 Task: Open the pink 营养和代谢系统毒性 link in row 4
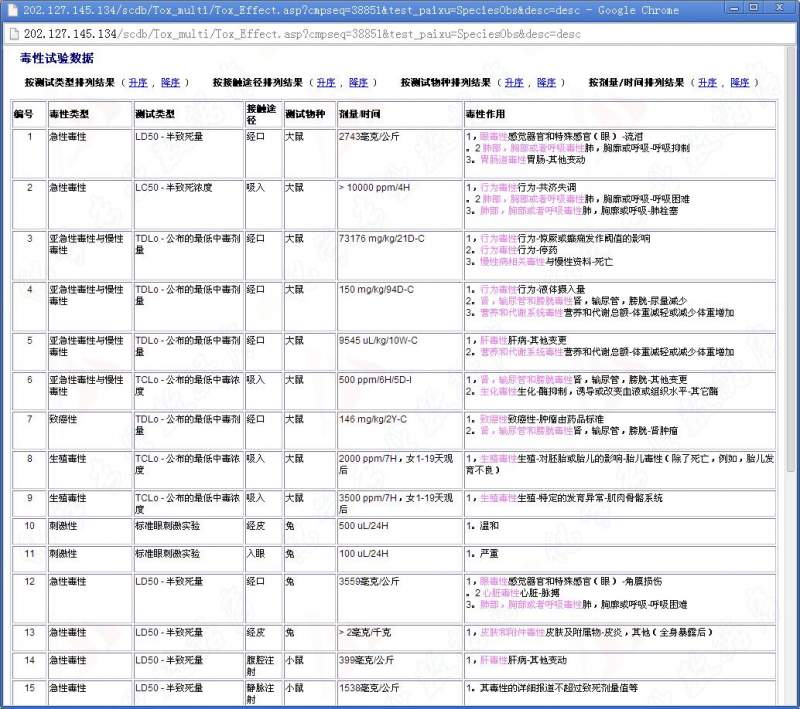pyautogui.click(x=522, y=313)
